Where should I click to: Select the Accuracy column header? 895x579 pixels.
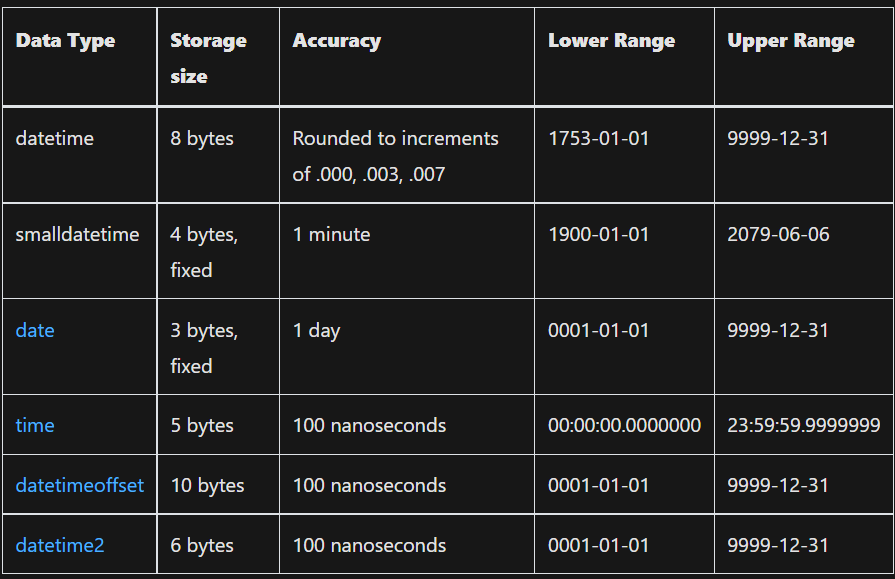pos(337,41)
